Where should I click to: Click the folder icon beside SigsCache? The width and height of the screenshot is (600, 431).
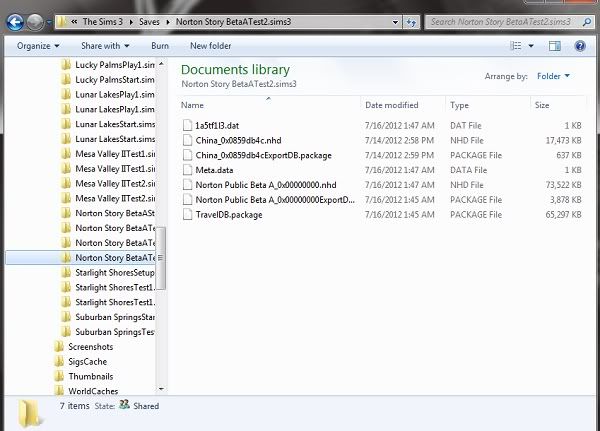59,361
